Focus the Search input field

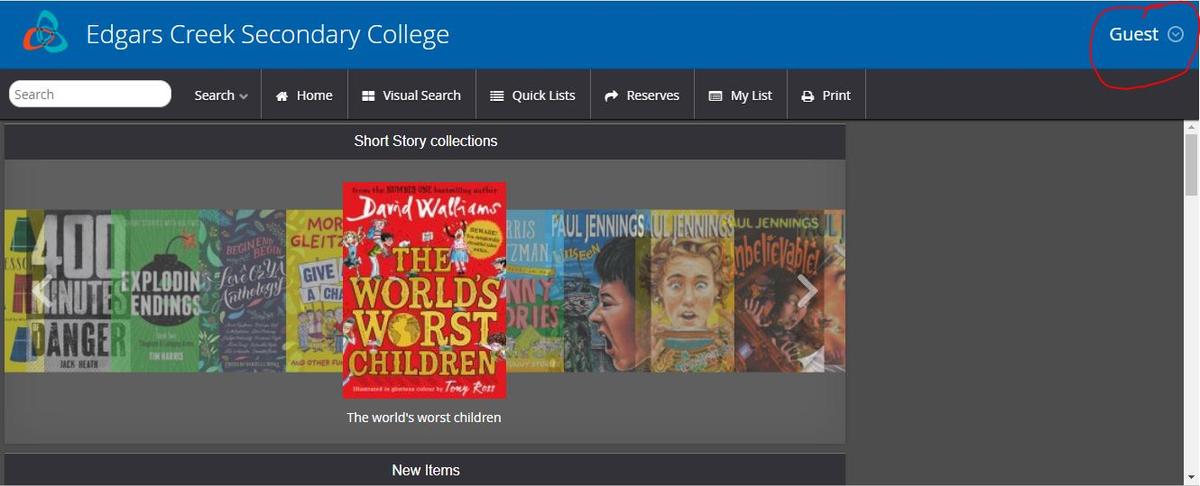90,94
